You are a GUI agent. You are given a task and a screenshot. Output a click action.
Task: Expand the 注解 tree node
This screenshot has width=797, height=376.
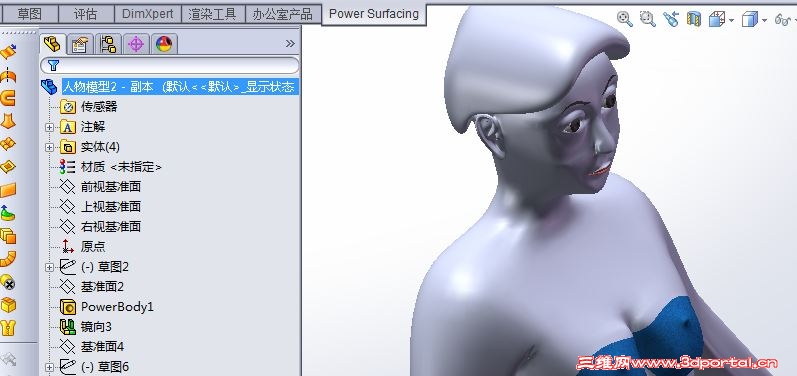pos(49,127)
